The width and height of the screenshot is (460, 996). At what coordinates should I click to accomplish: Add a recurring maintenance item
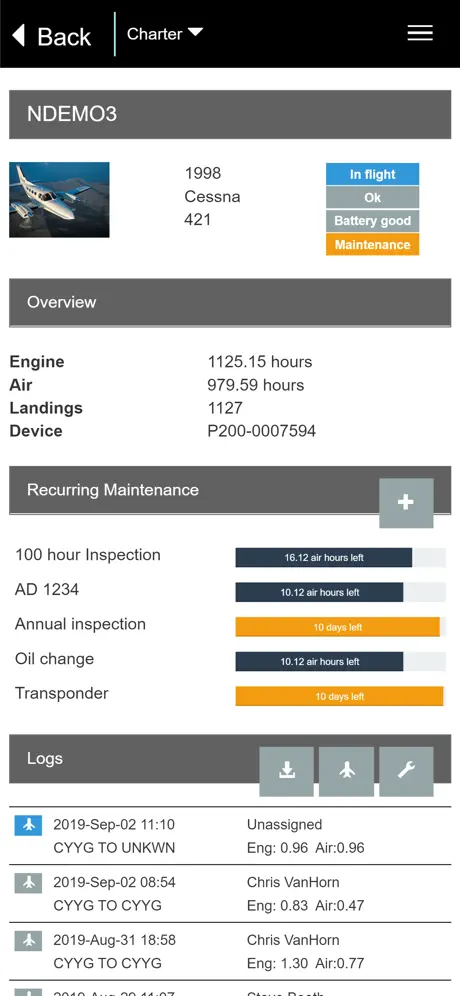406,502
